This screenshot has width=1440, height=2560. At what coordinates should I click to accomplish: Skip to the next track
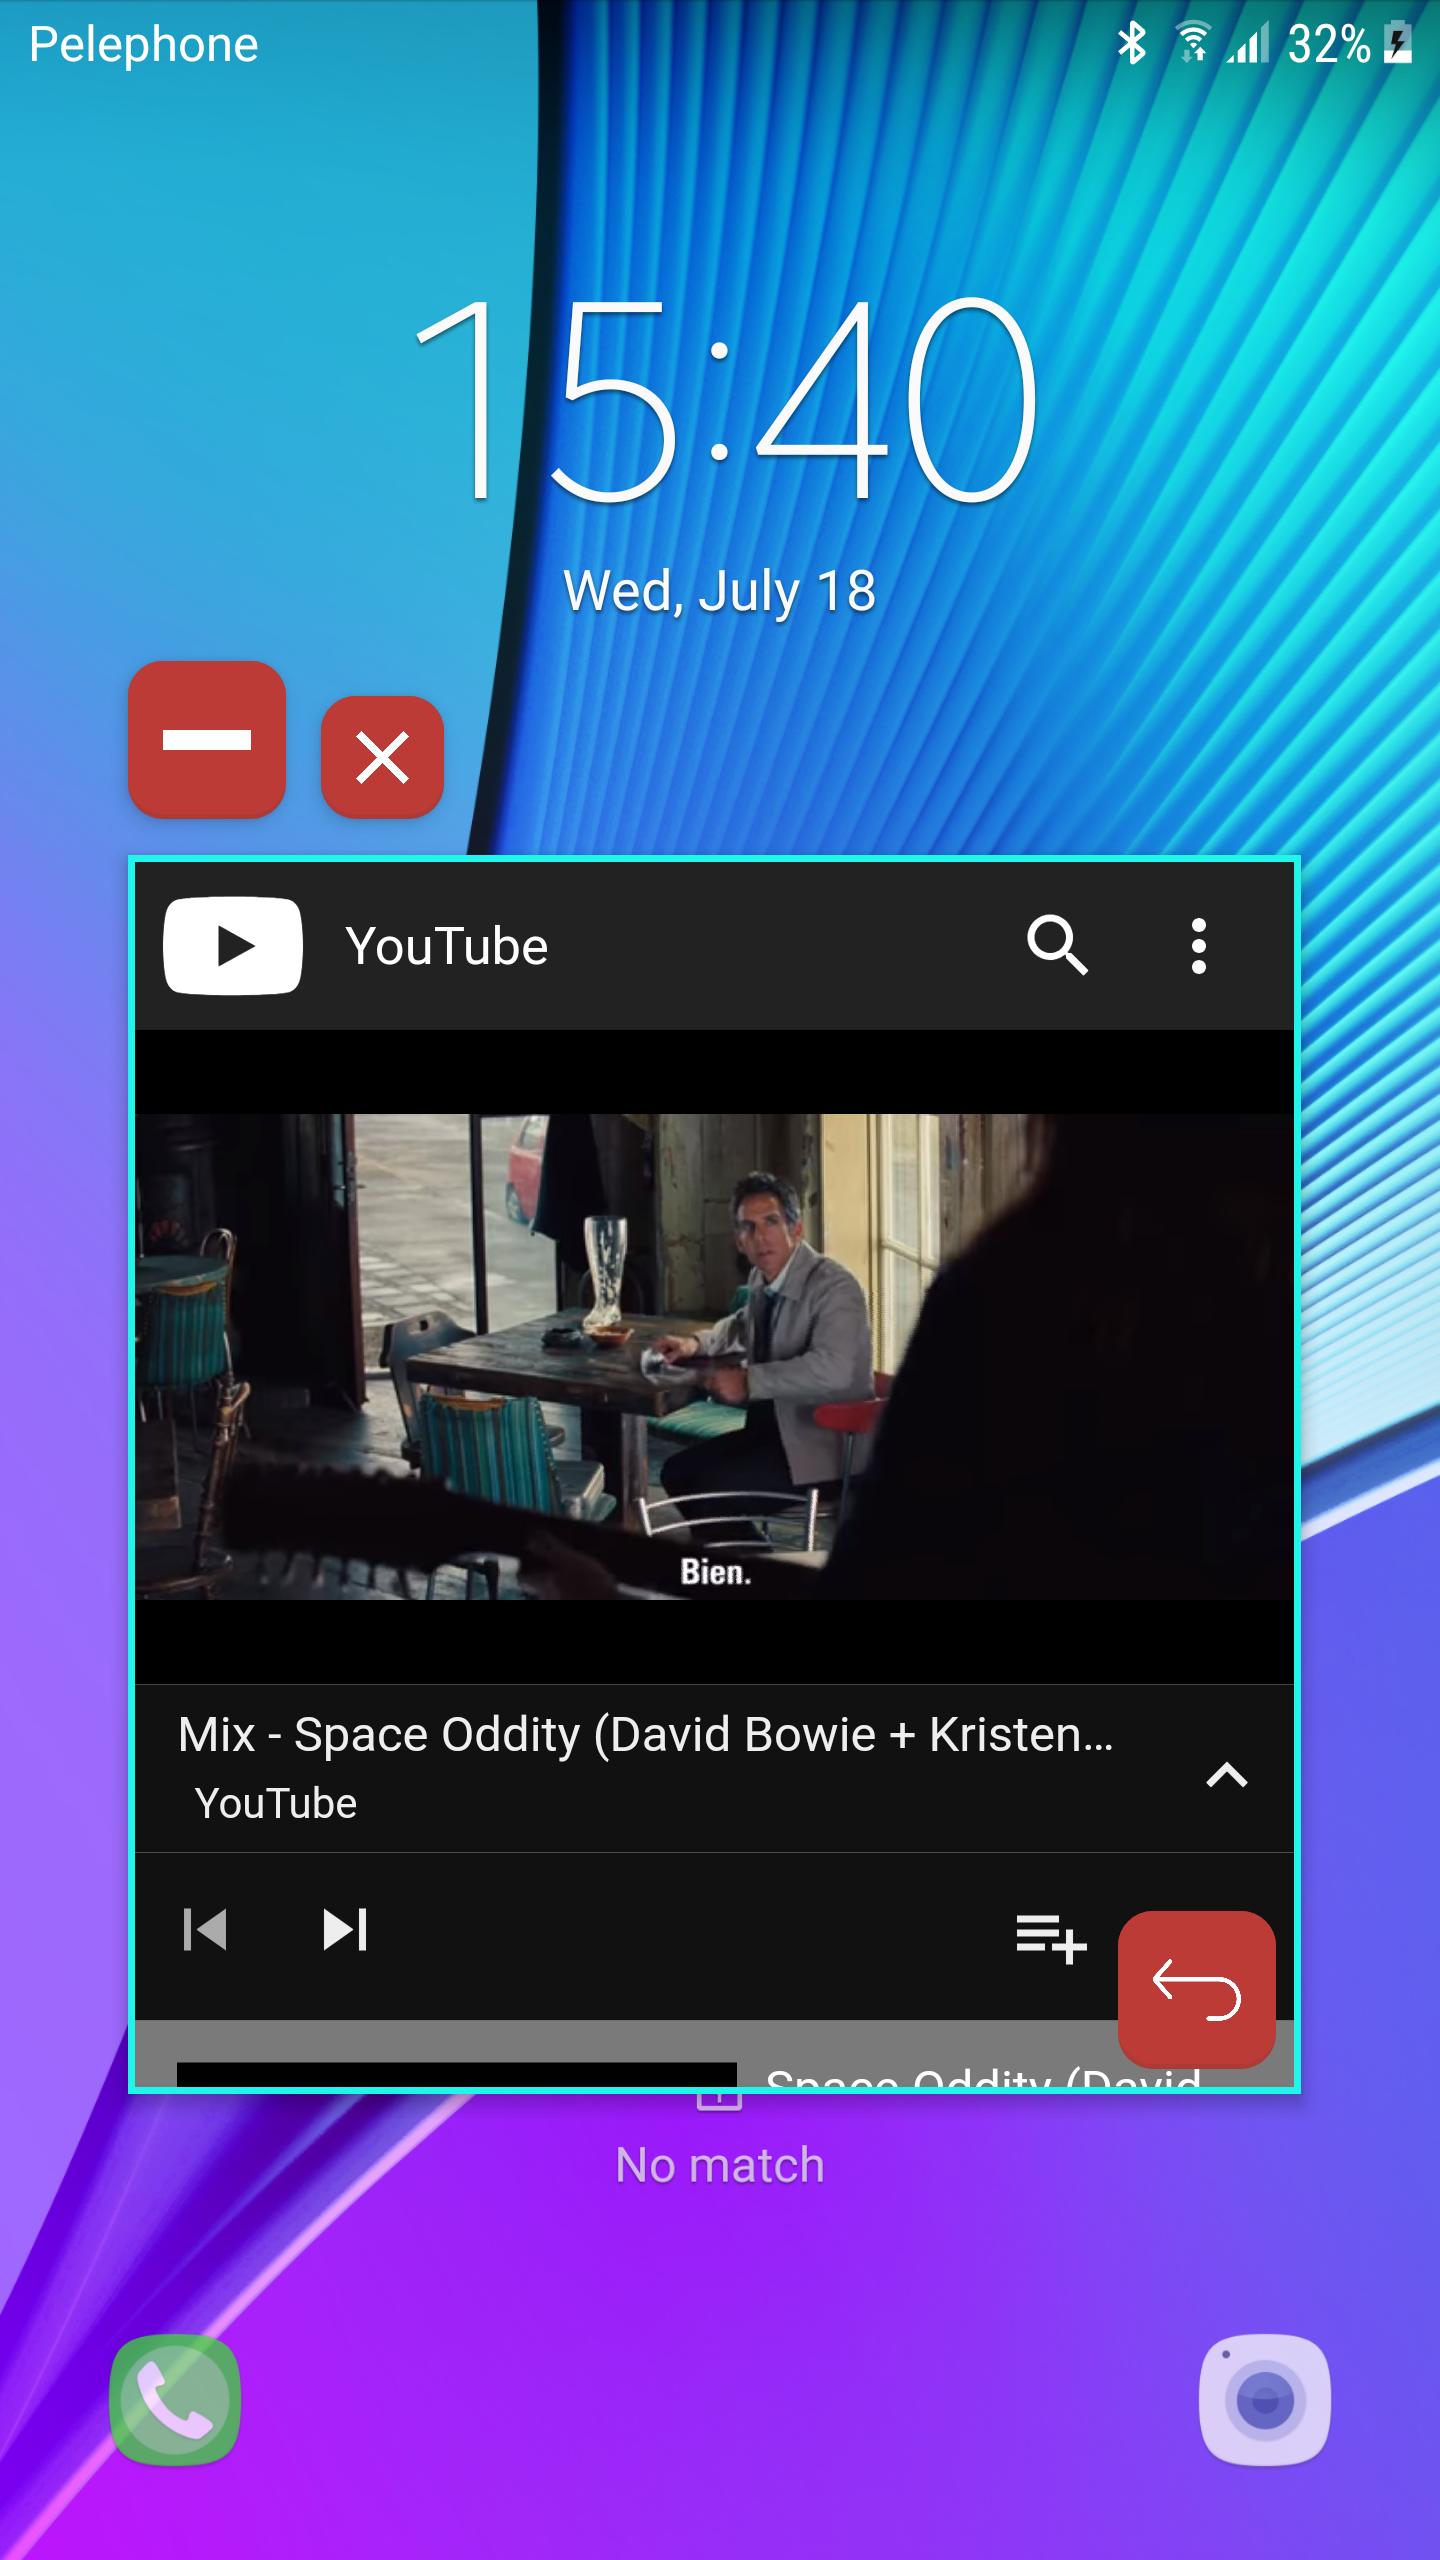345,1929
